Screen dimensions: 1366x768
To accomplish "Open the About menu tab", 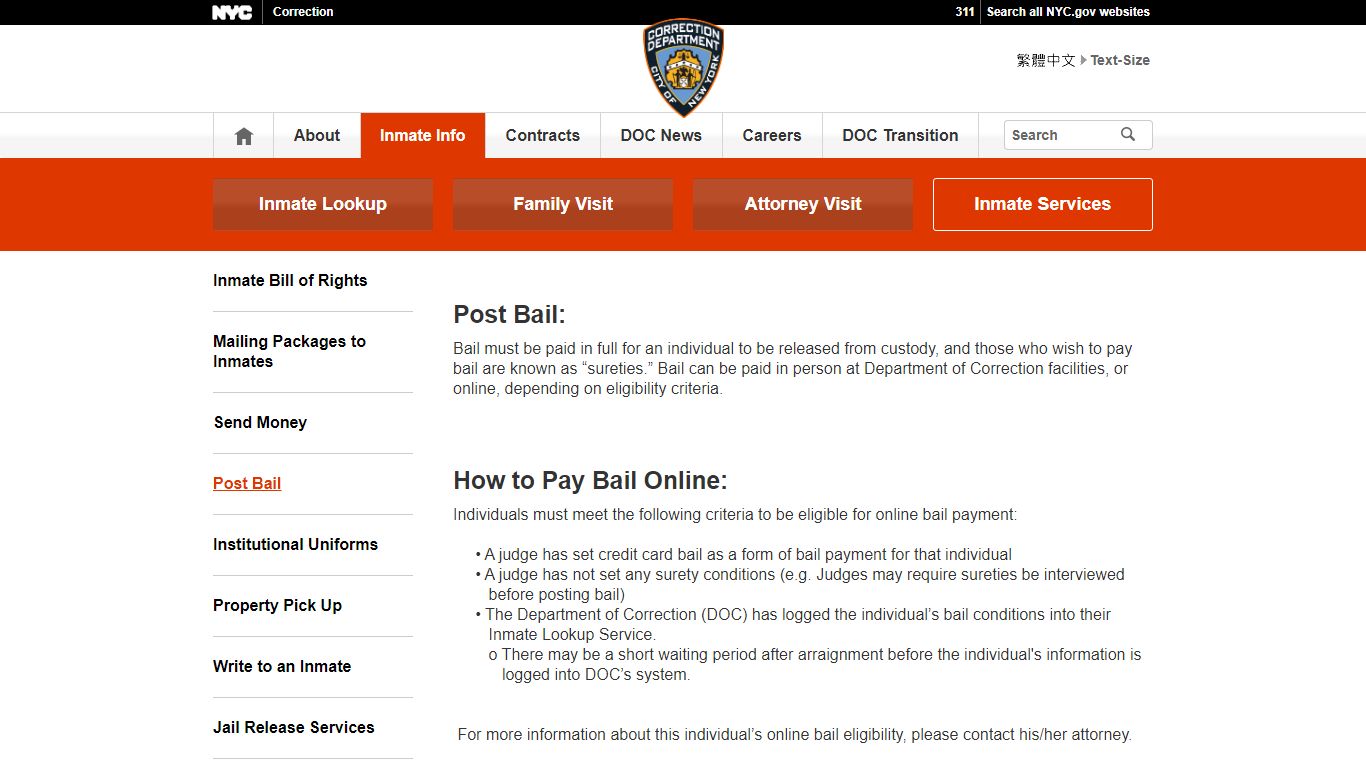I will click(317, 135).
